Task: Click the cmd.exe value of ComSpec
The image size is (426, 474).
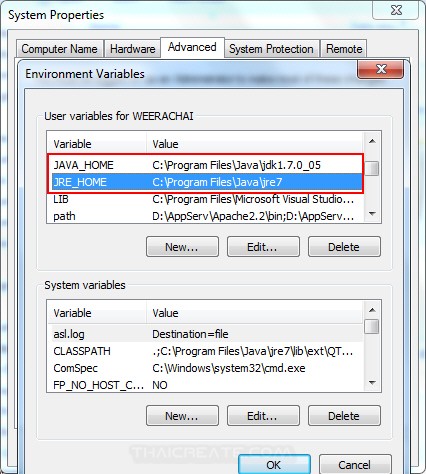Action: pos(229,368)
